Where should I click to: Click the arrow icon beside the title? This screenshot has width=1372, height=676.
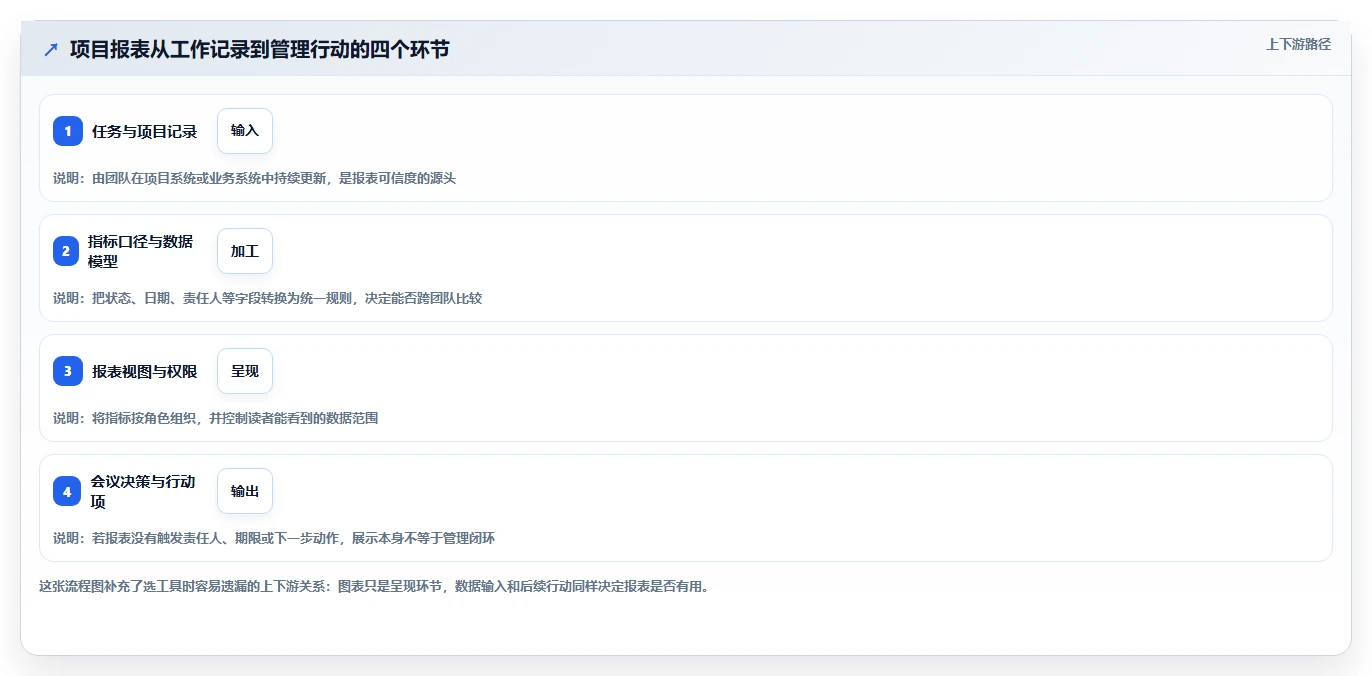[x=51, y=49]
